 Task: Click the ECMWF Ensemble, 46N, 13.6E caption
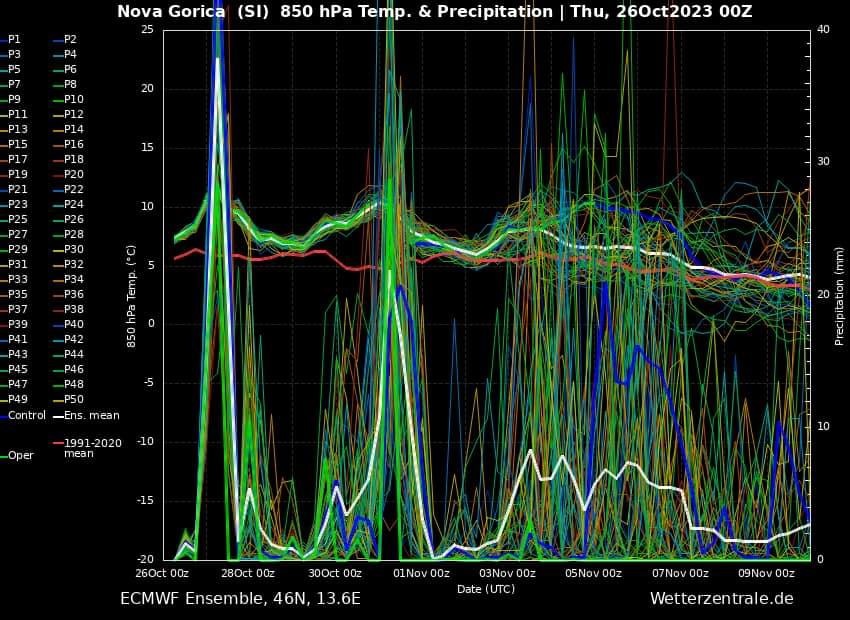(240, 598)
